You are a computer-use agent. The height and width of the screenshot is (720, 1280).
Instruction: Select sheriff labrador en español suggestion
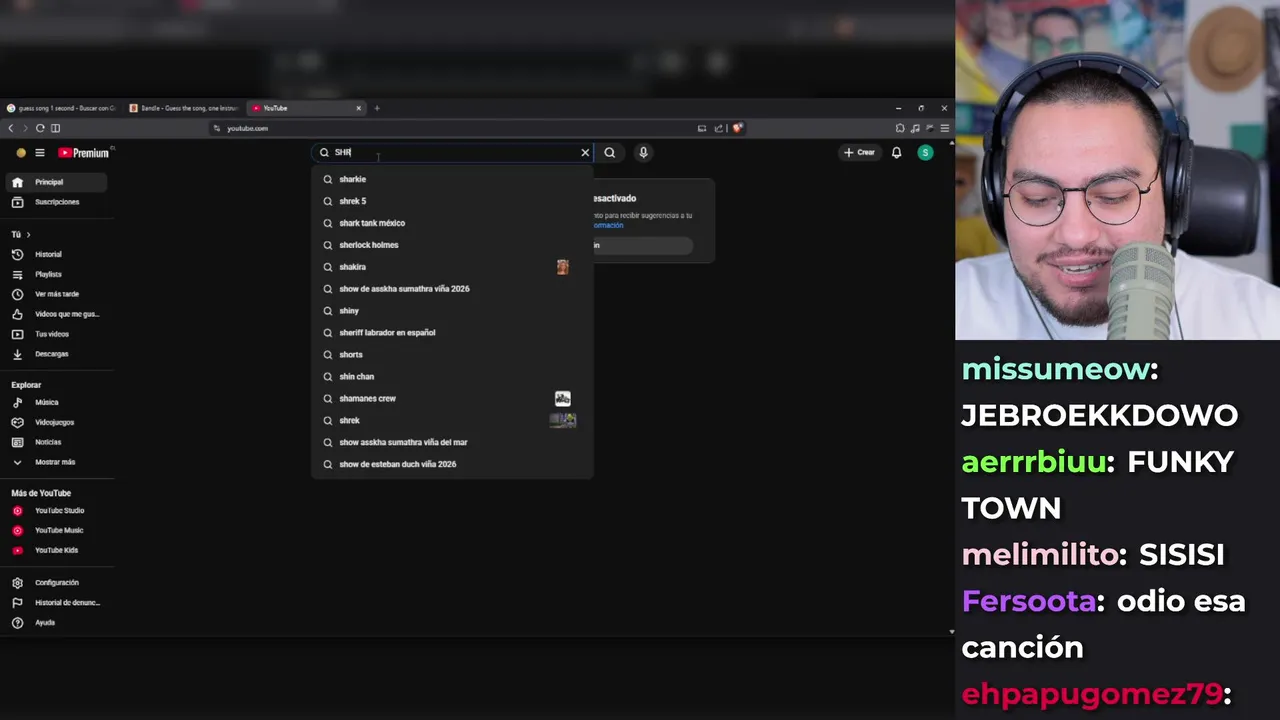[452, 333]
